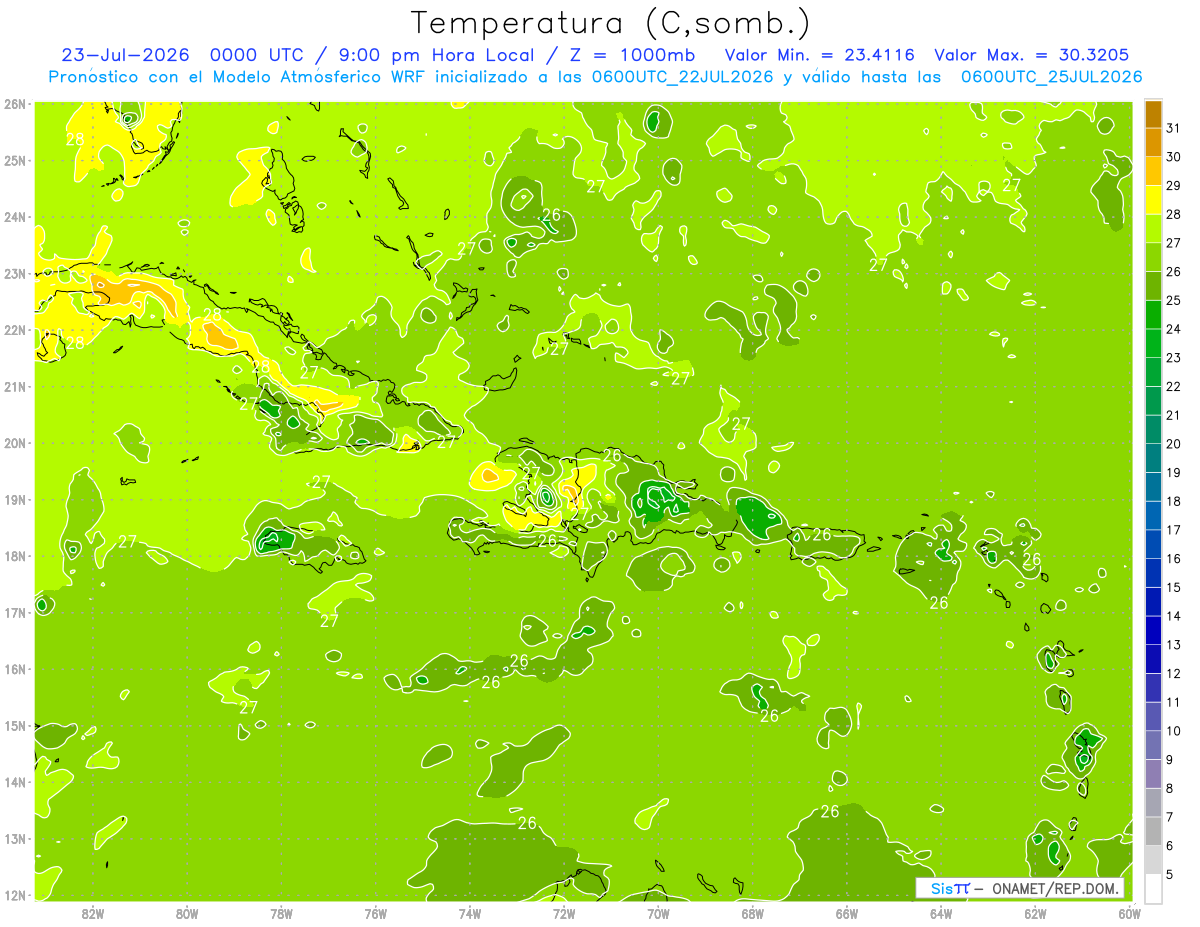Click the latitude axis label "17N"

[x=15, y=613]
